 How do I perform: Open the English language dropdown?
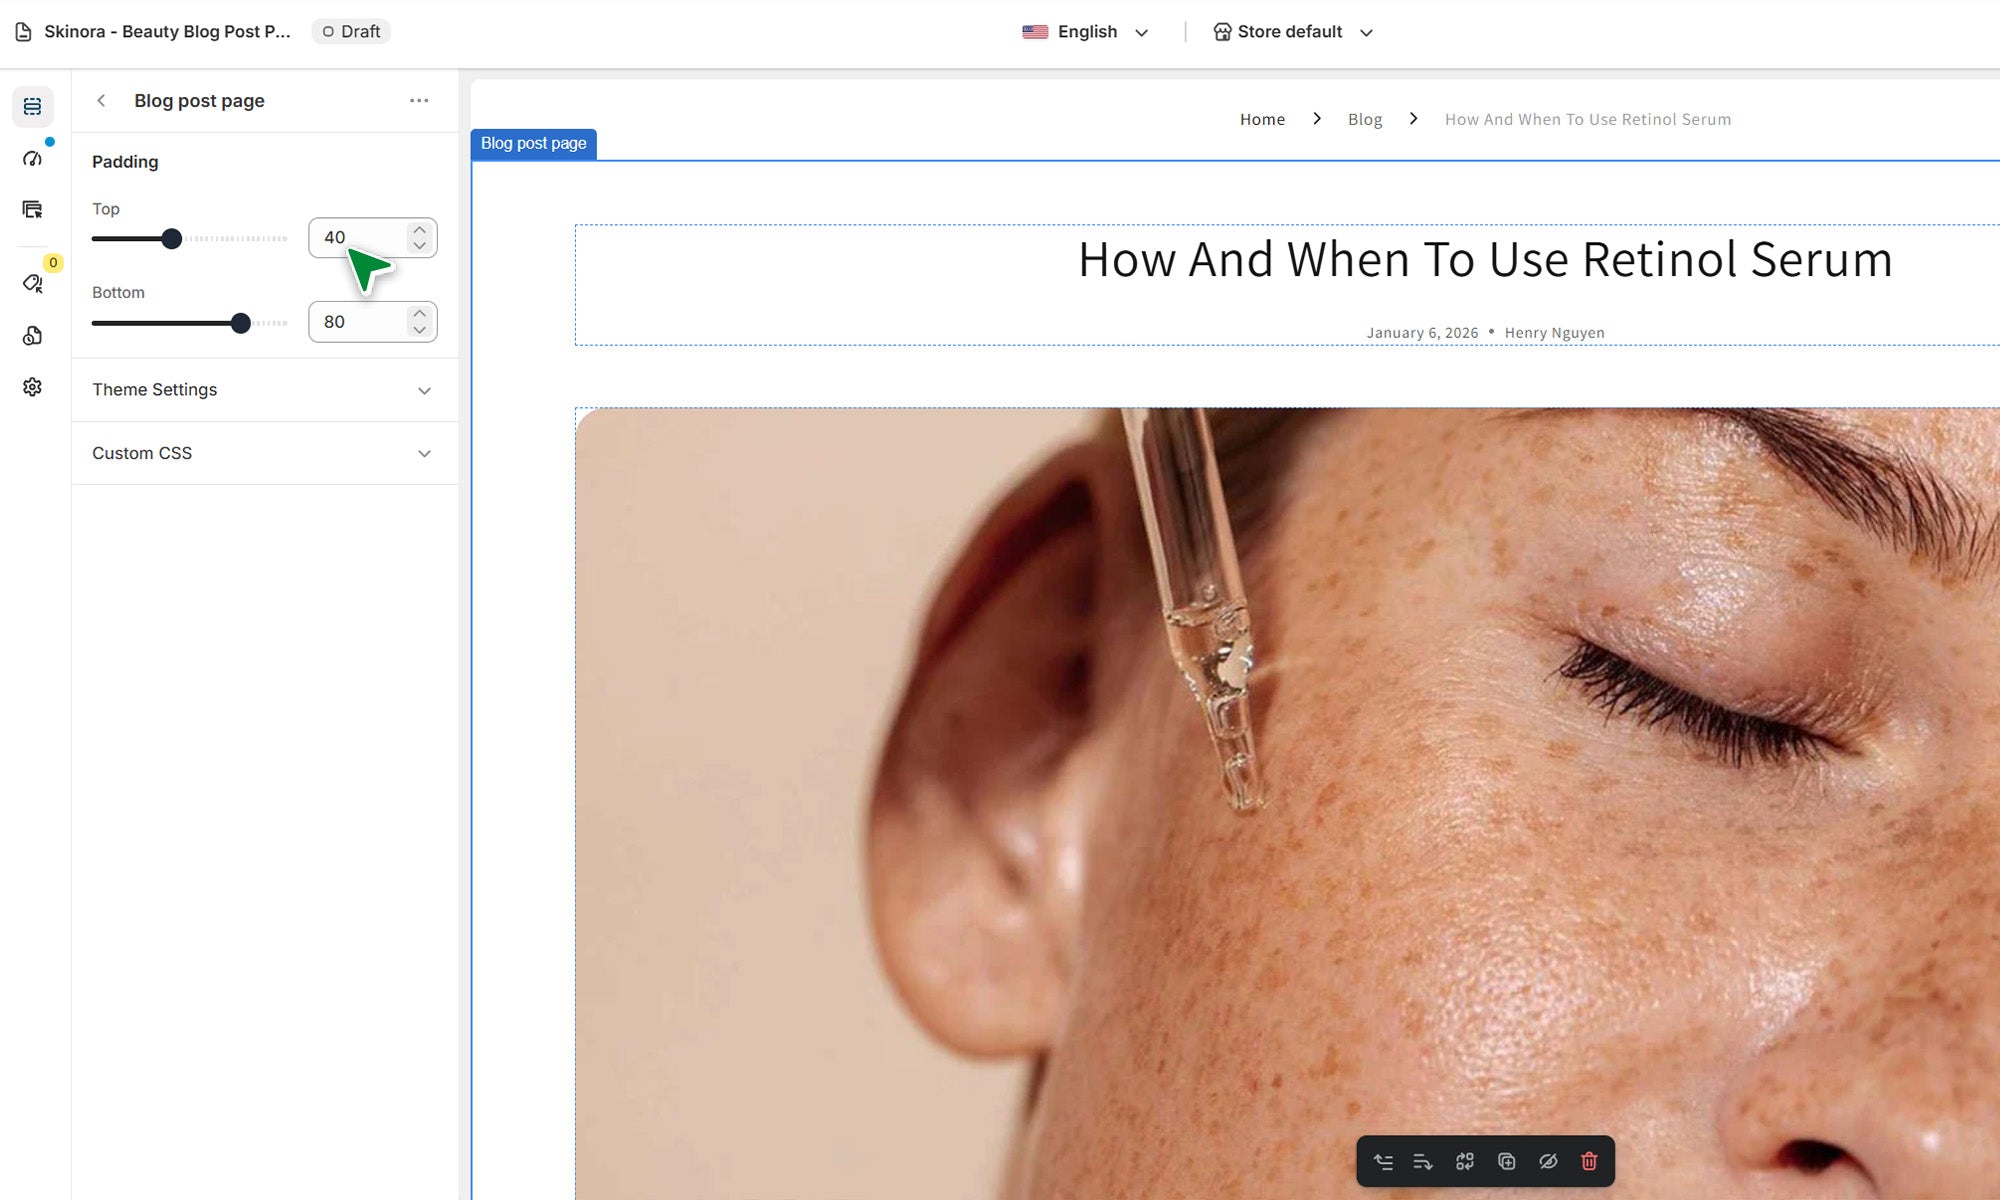point(1086,32)
